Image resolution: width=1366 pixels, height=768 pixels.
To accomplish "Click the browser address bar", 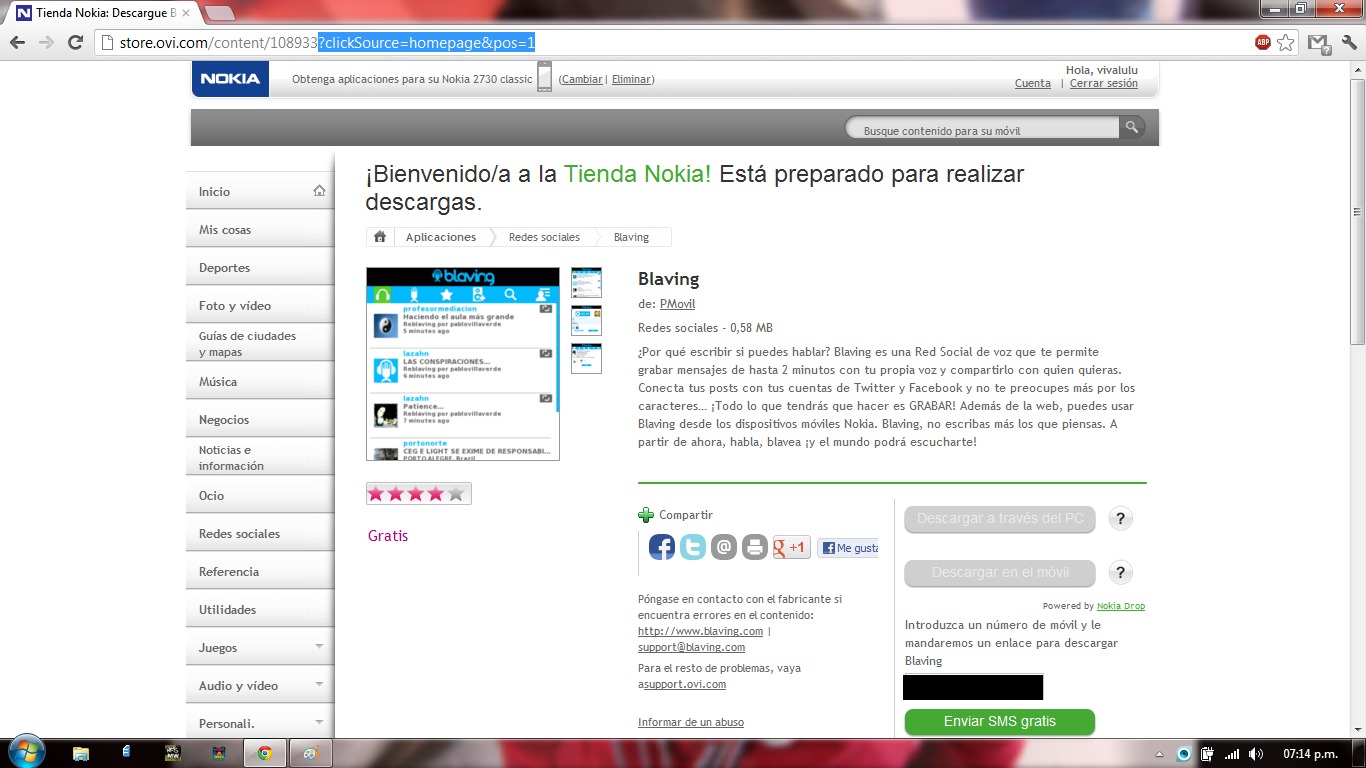I will (x=674, y=42).
